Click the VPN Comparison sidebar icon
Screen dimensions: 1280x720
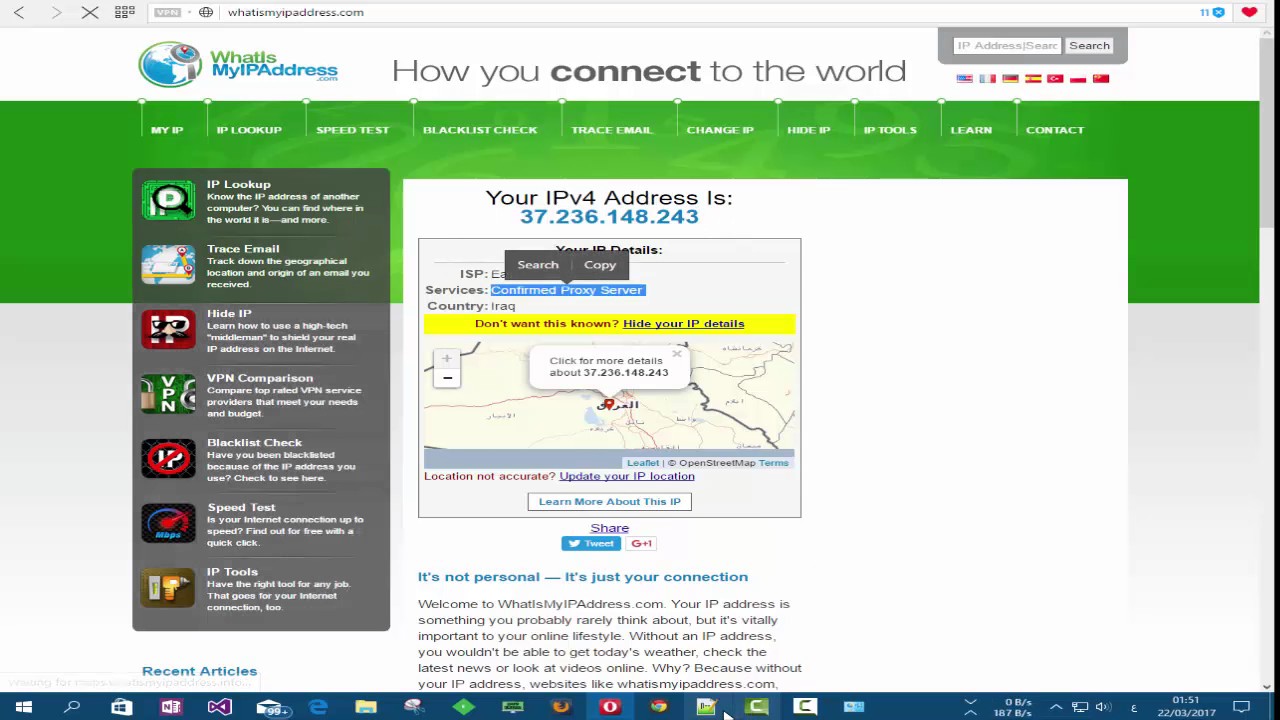[x=168, y=394]
